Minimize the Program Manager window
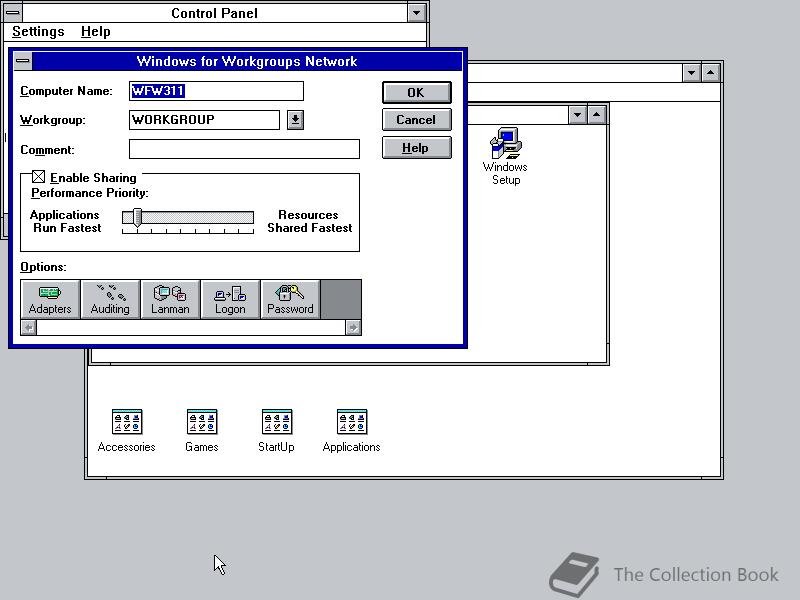 pos(691,73)
